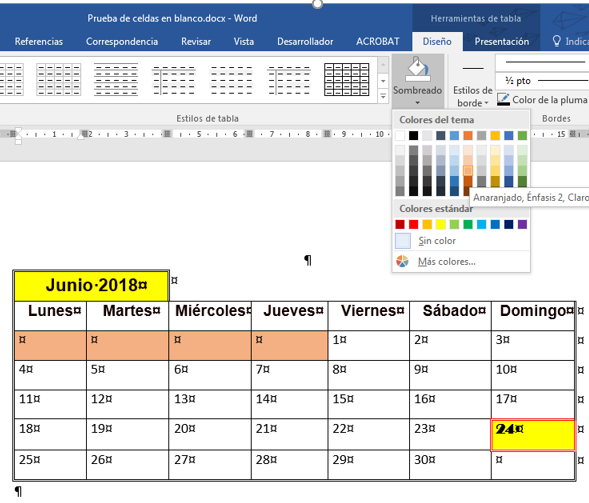Switch to the Referencias tab
The image size is (589, 503).
[x=39, y=41]
